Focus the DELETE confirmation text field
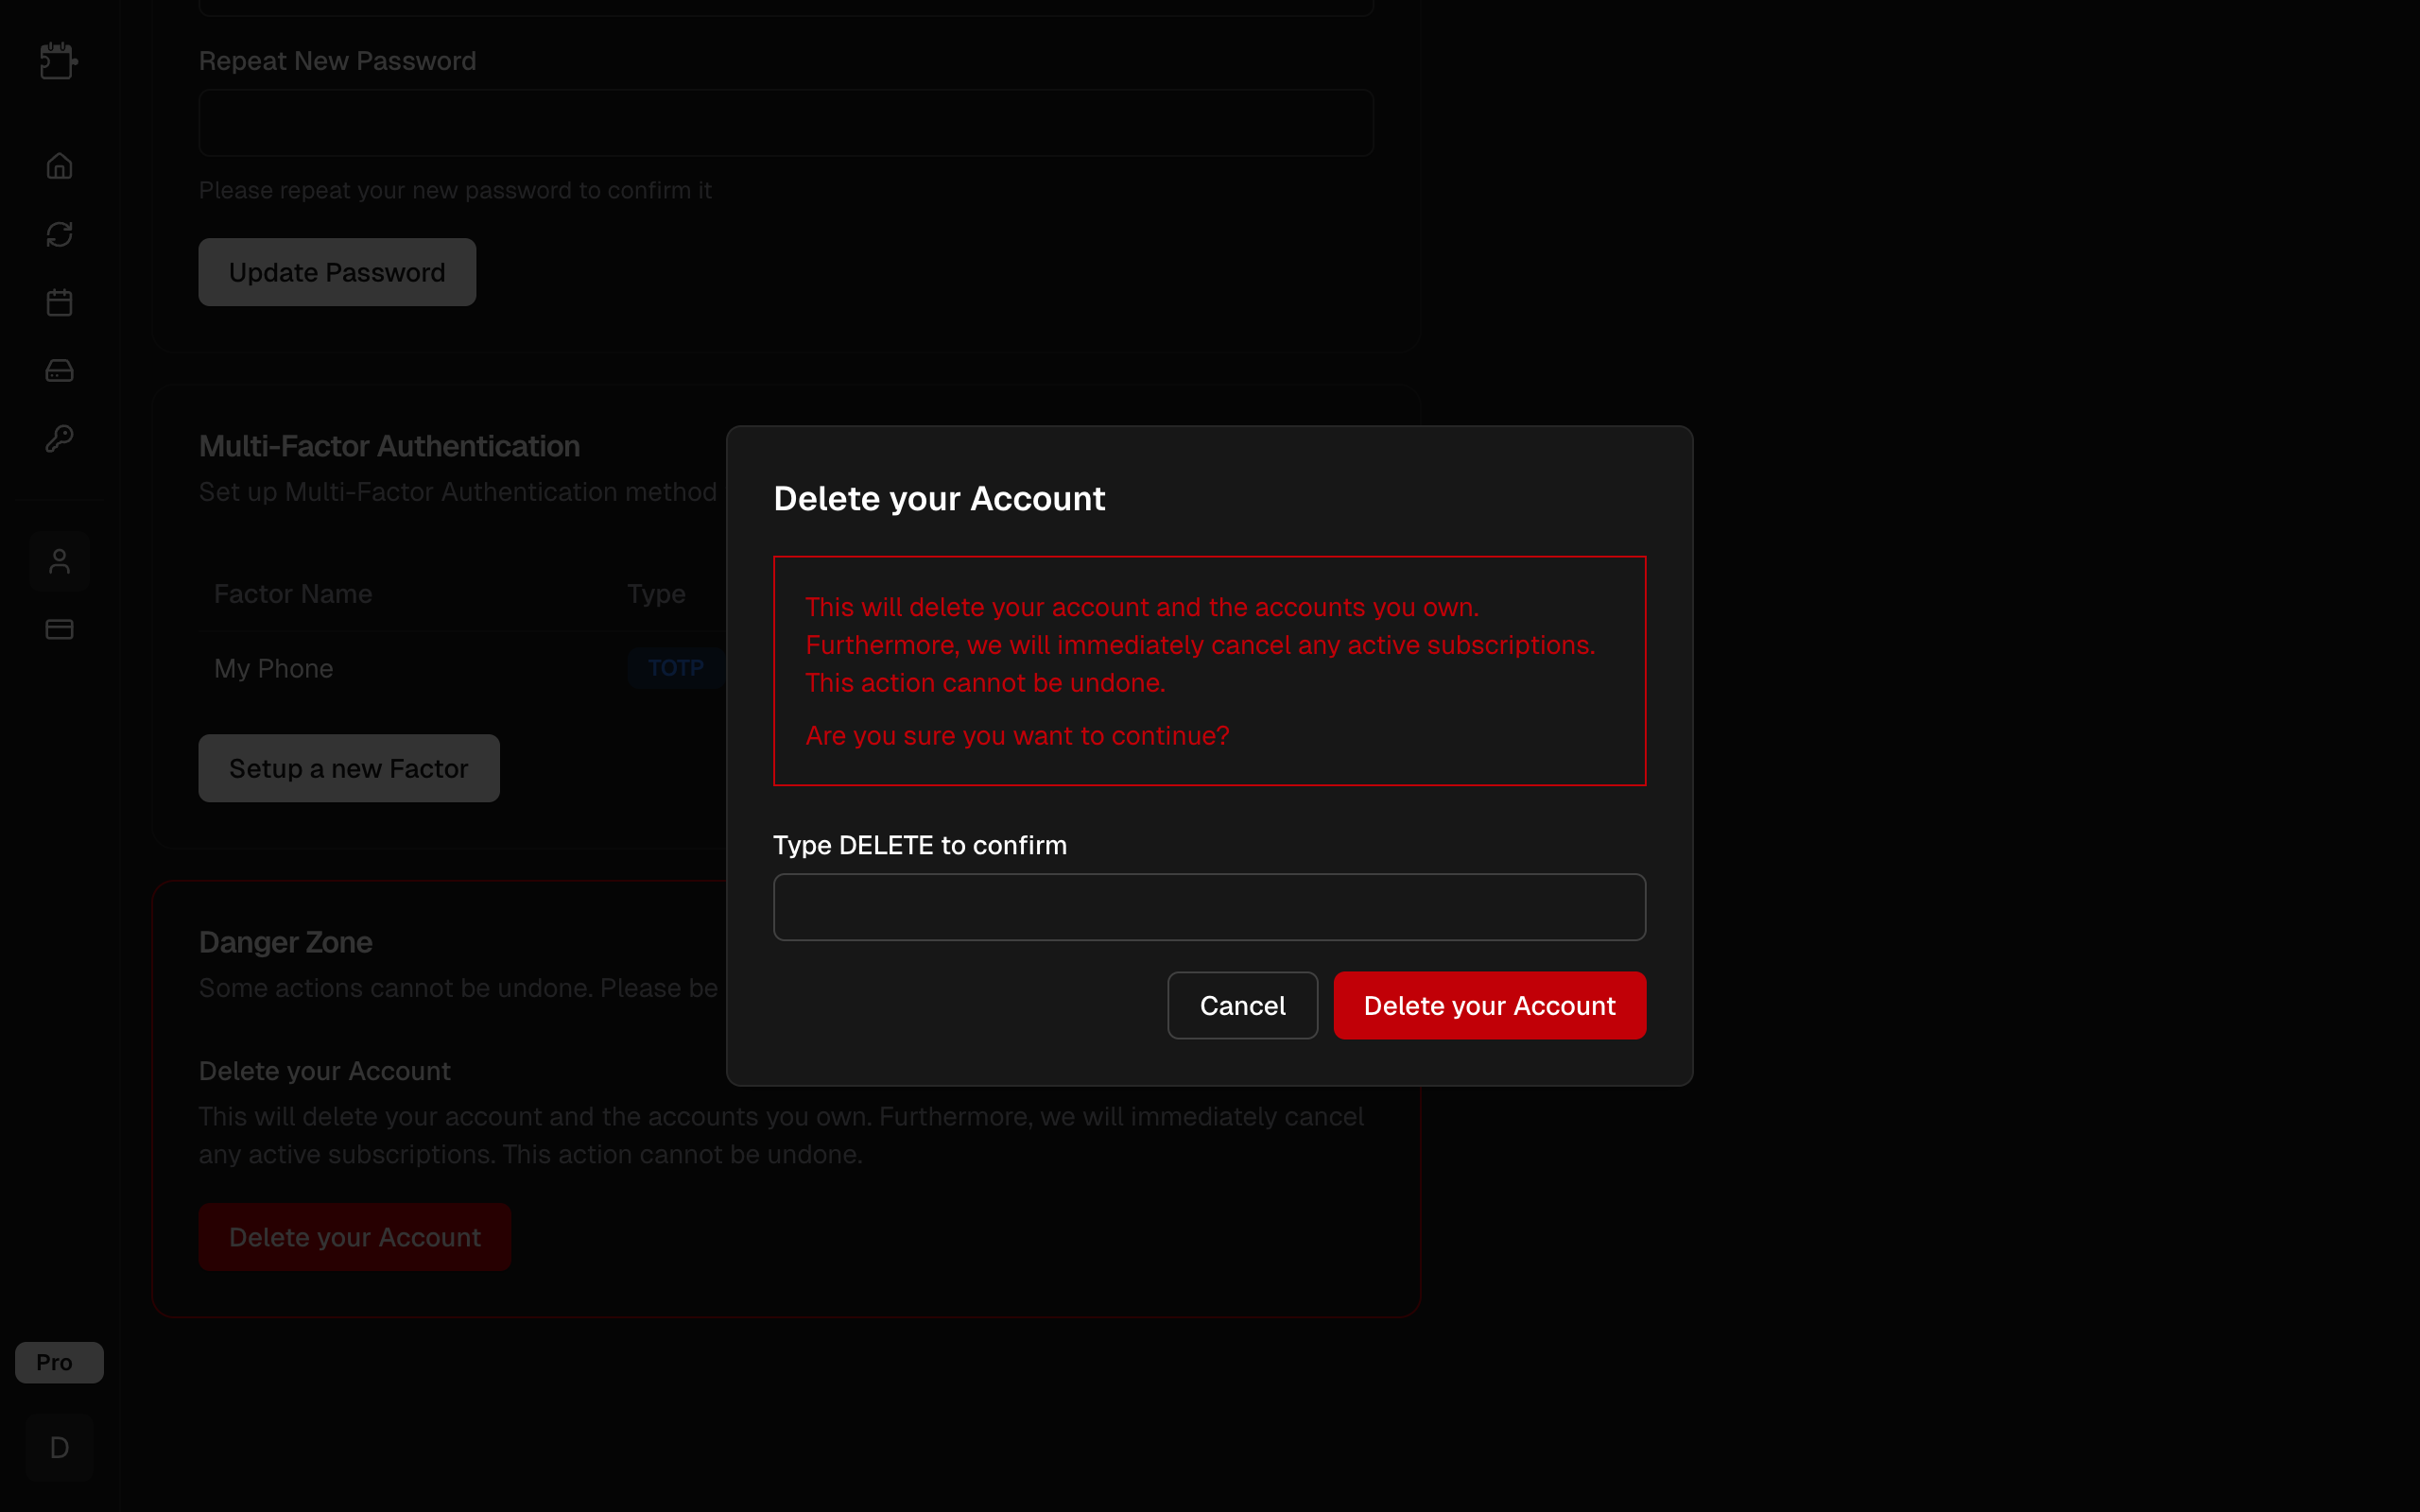This screenshot has width=2420, height=1512. point(1208,906)
